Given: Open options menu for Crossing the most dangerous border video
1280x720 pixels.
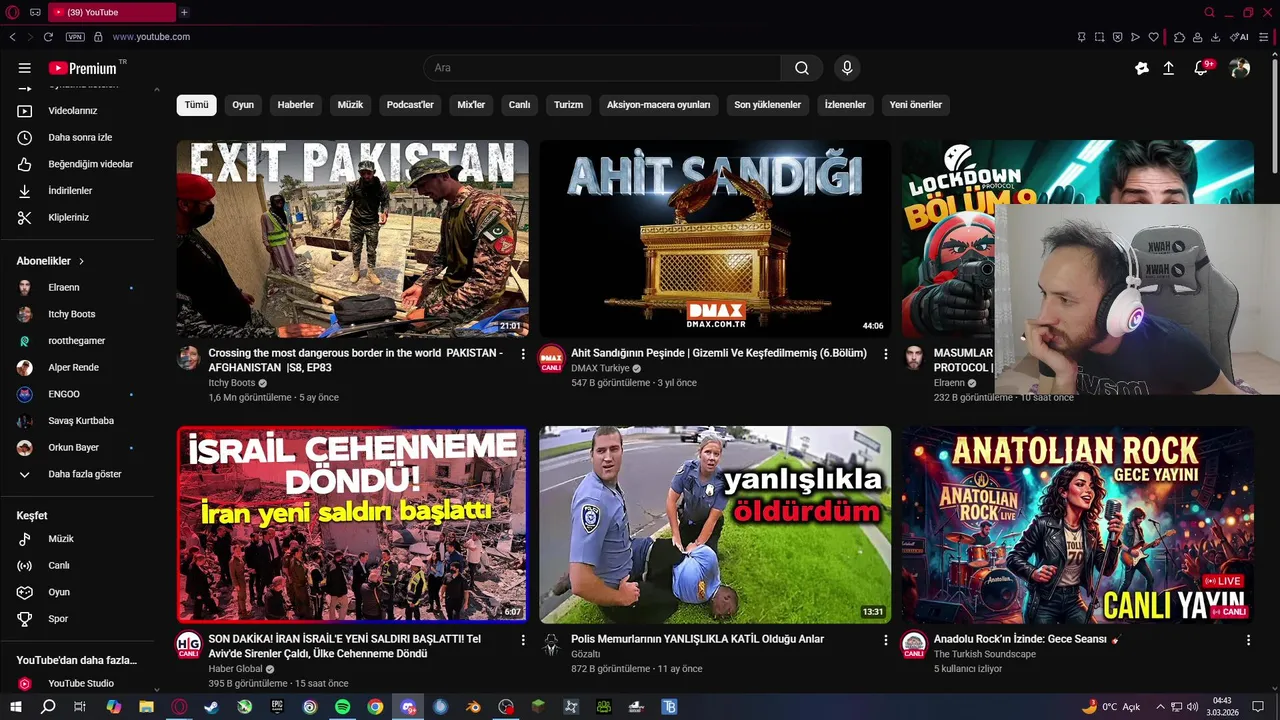Looking at the screenshot, I should point(523,354).
